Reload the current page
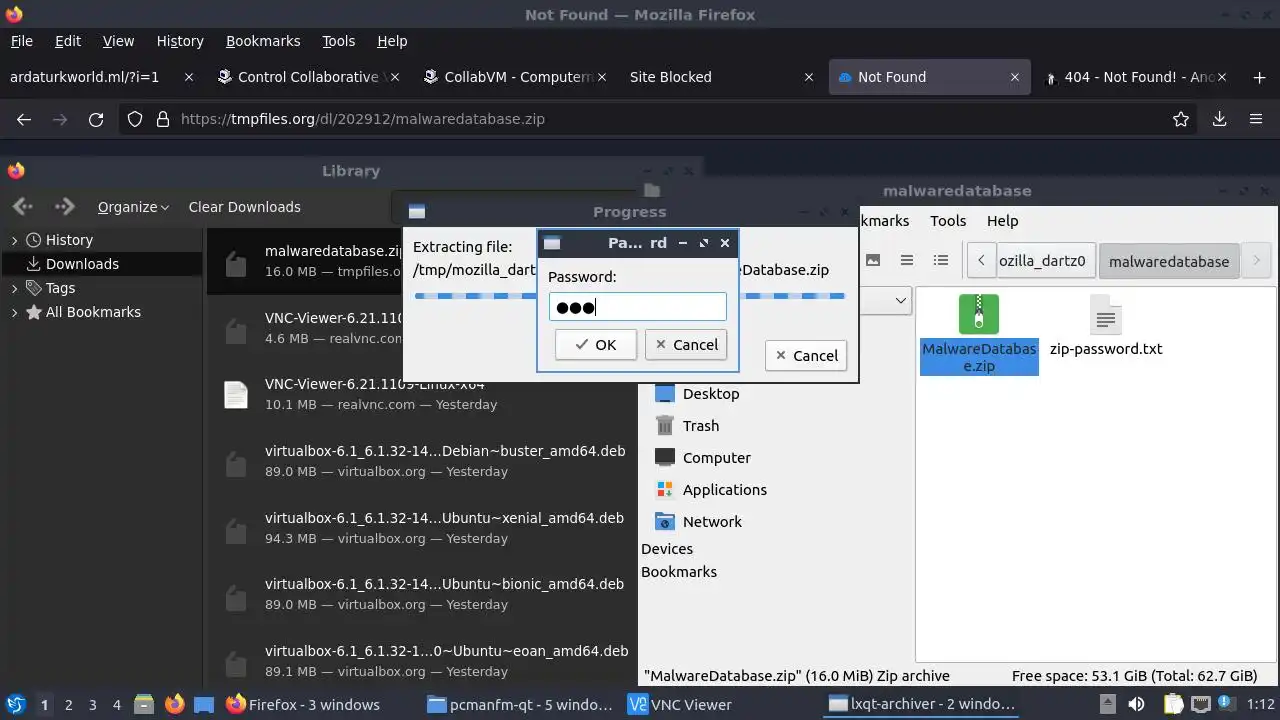 96,119
